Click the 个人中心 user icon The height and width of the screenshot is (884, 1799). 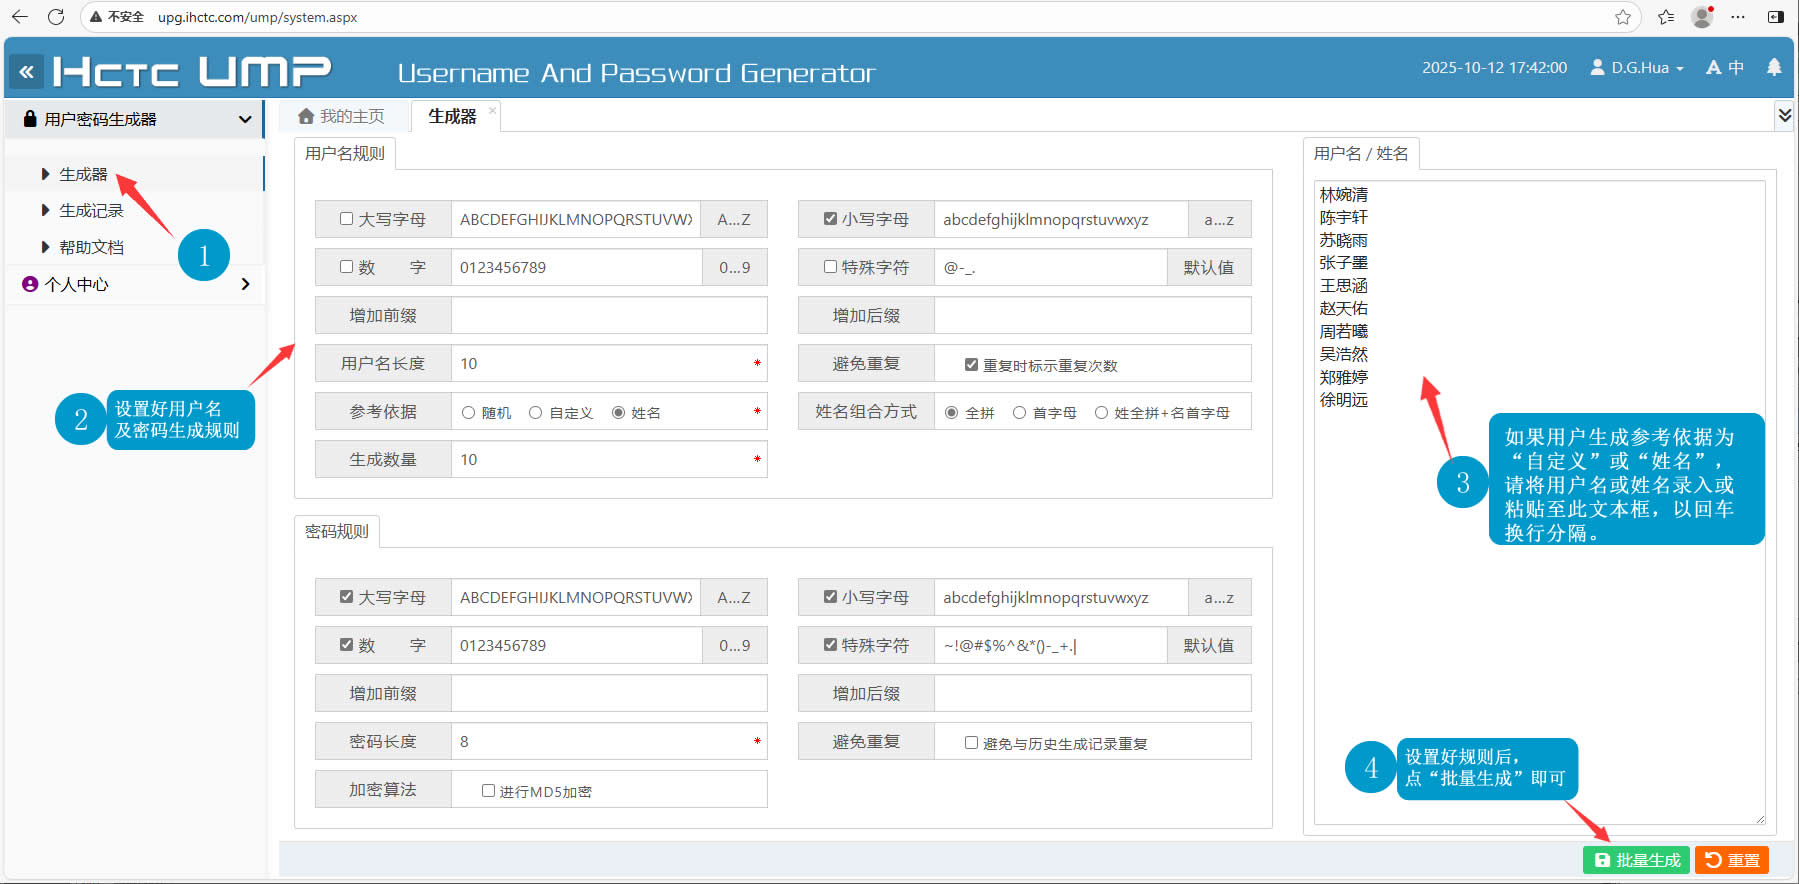click(x=30, y=284)
